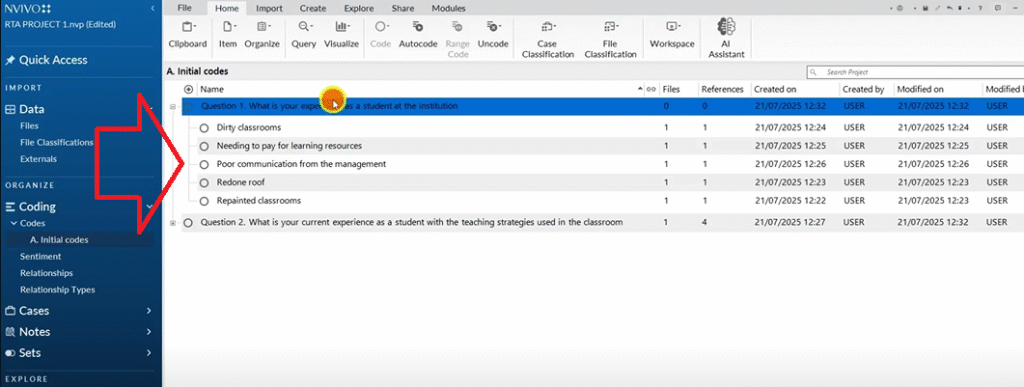Image resolution: width=1024 pixels, height=387 pixels.
Task: Sort by the Created by column header
Action: pyautogui.click(x=863, y=89)
